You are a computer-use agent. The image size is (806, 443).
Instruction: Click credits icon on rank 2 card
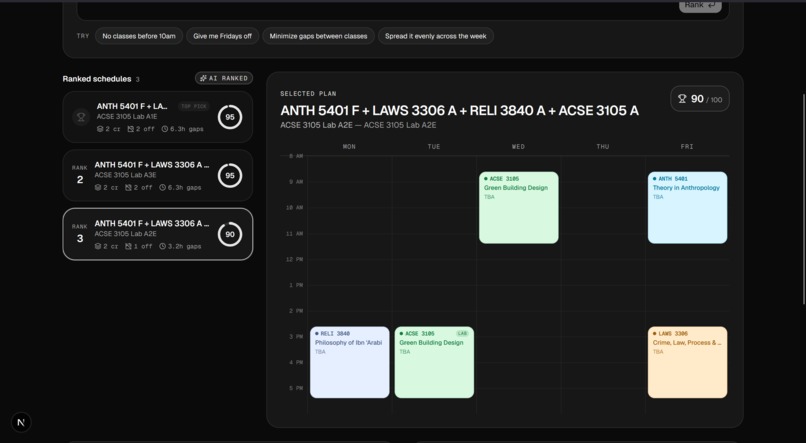tap(98, 188)
